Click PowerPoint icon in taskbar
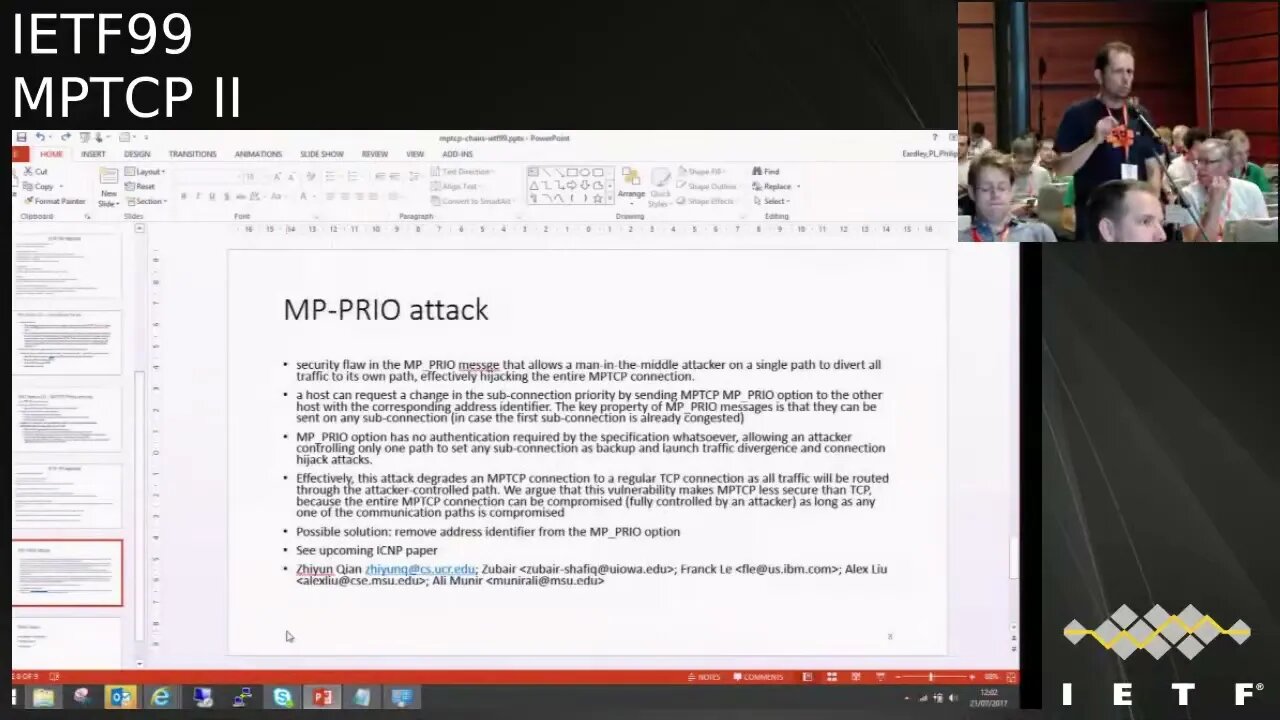1280x720 pixels. tap(322, 697)
